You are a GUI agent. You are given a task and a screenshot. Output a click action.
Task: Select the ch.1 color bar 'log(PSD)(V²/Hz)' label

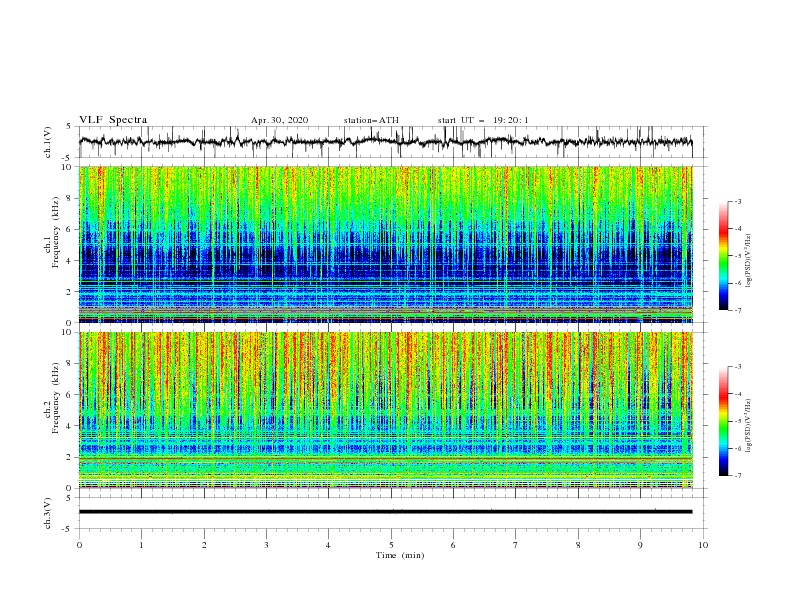748,260
